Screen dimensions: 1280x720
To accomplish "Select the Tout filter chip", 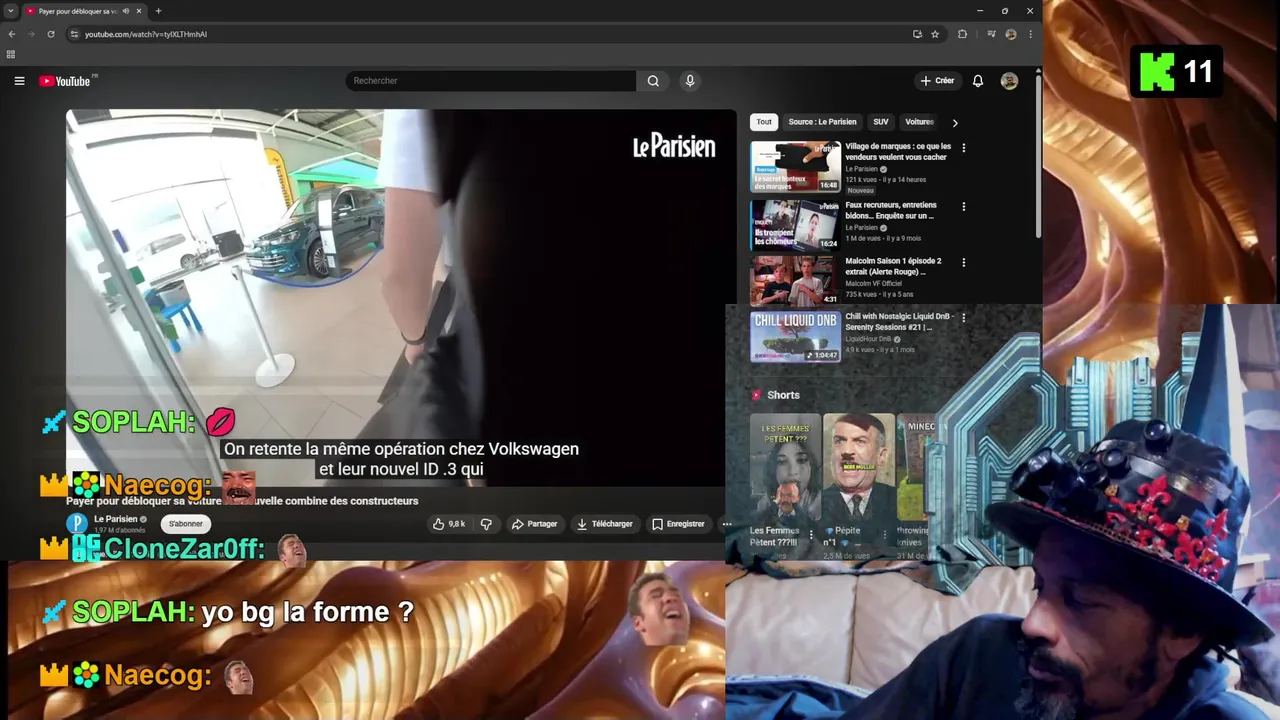I will (x=764, y=122).
